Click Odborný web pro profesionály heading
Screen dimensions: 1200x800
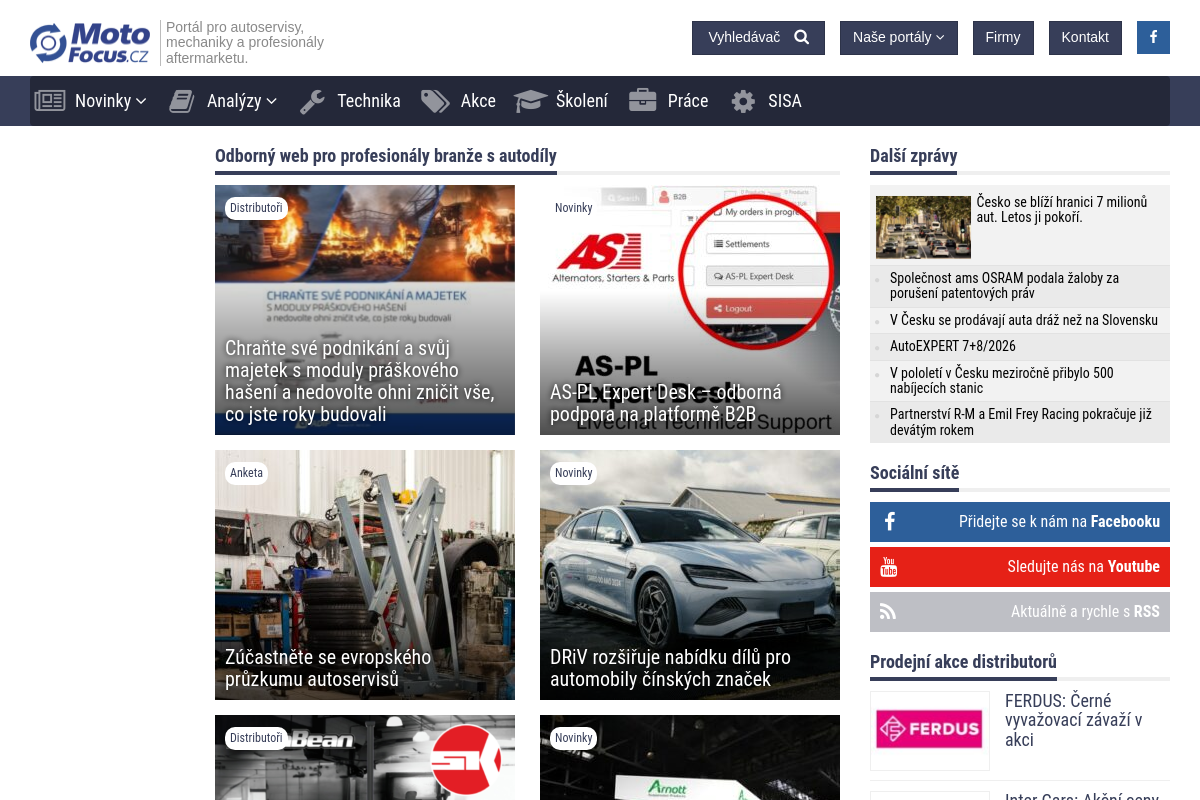tap(386, 155)
